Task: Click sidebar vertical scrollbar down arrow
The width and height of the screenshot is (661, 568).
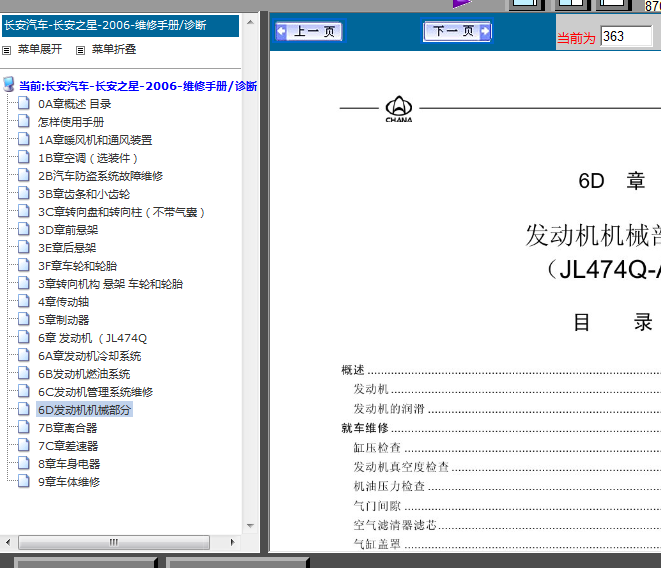Action: pos(250,526)
